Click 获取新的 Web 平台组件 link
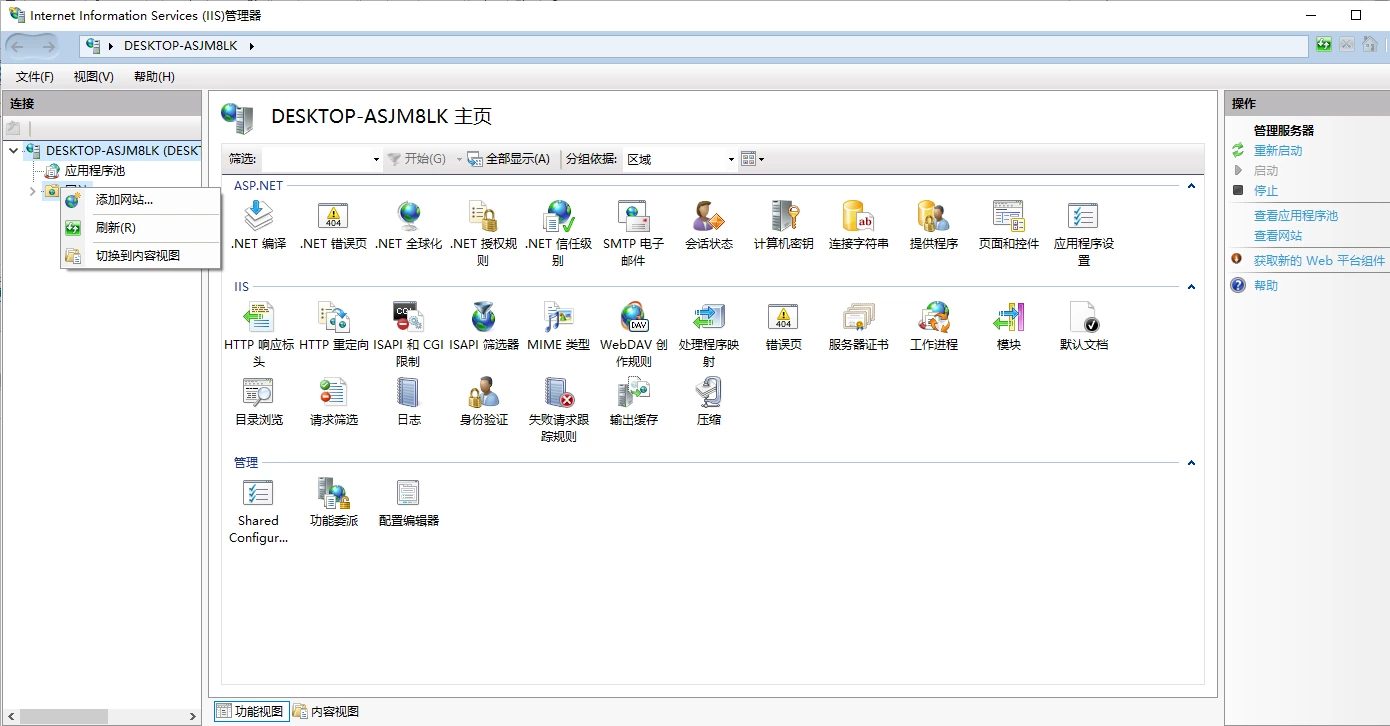The image size is (1390, 726). 1320,261
